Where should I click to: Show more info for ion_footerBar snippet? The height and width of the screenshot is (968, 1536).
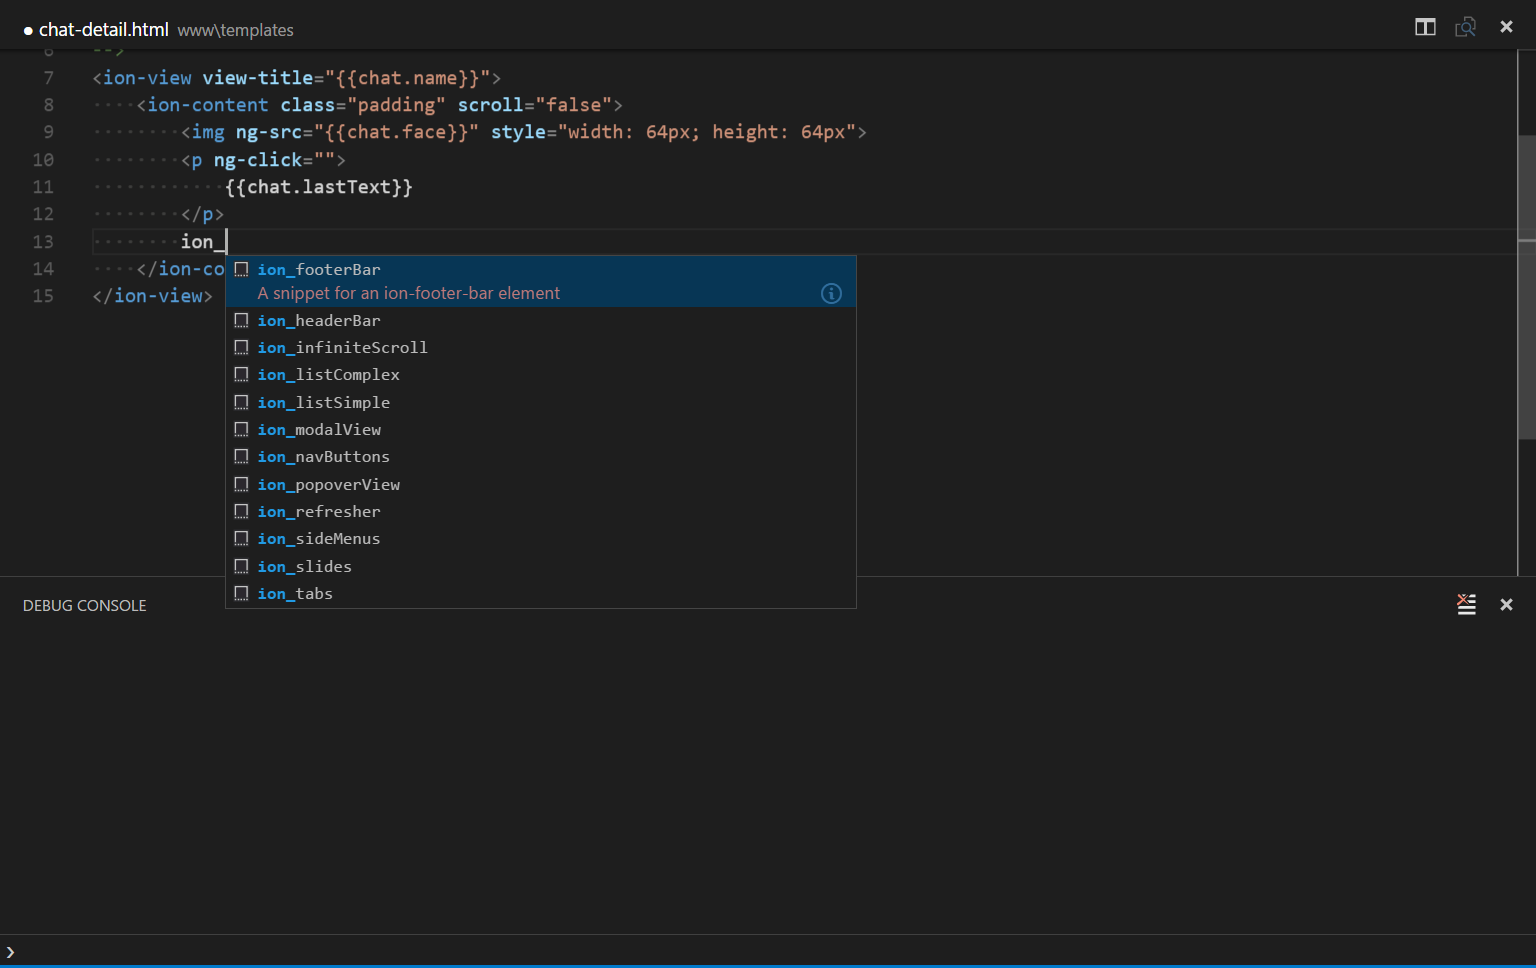point(831,293)
